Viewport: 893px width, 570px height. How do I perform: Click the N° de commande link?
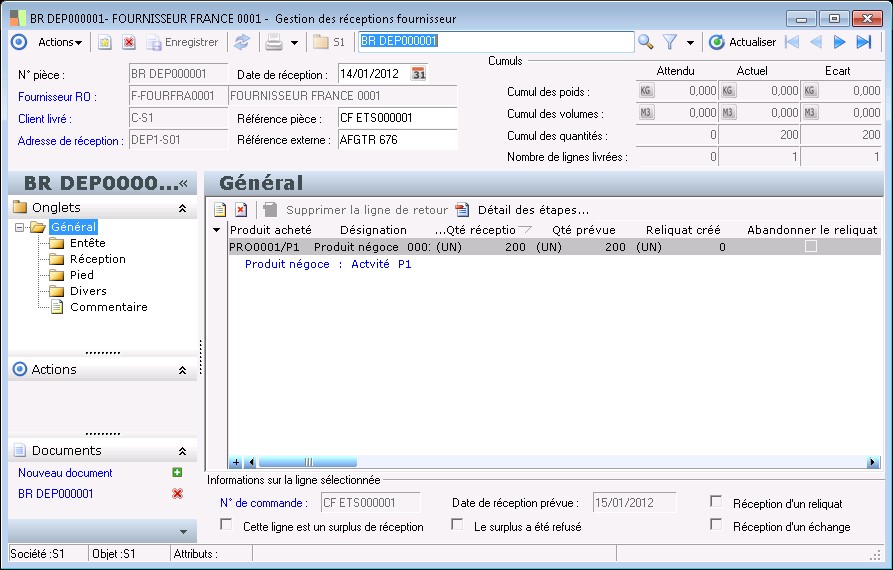pyautogui.click(x=264, y=503)
